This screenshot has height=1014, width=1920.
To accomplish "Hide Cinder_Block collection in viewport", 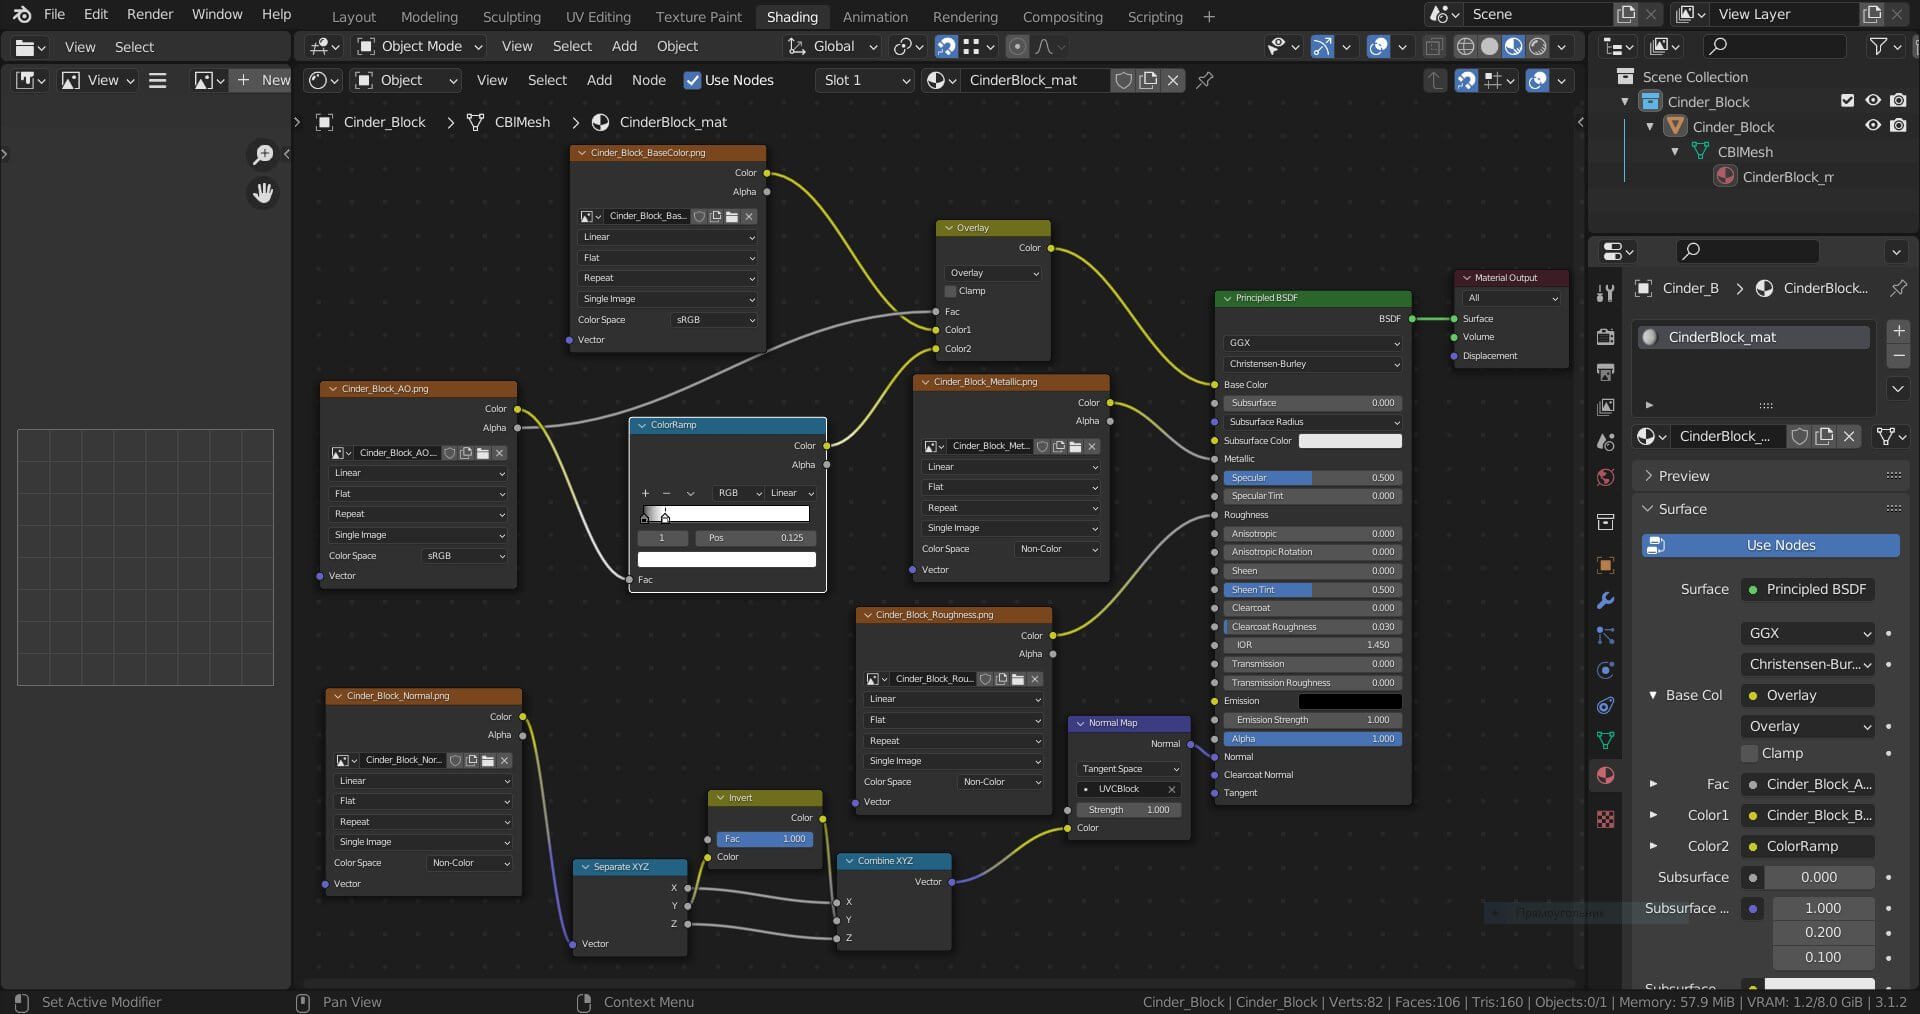I will 1873,101.
